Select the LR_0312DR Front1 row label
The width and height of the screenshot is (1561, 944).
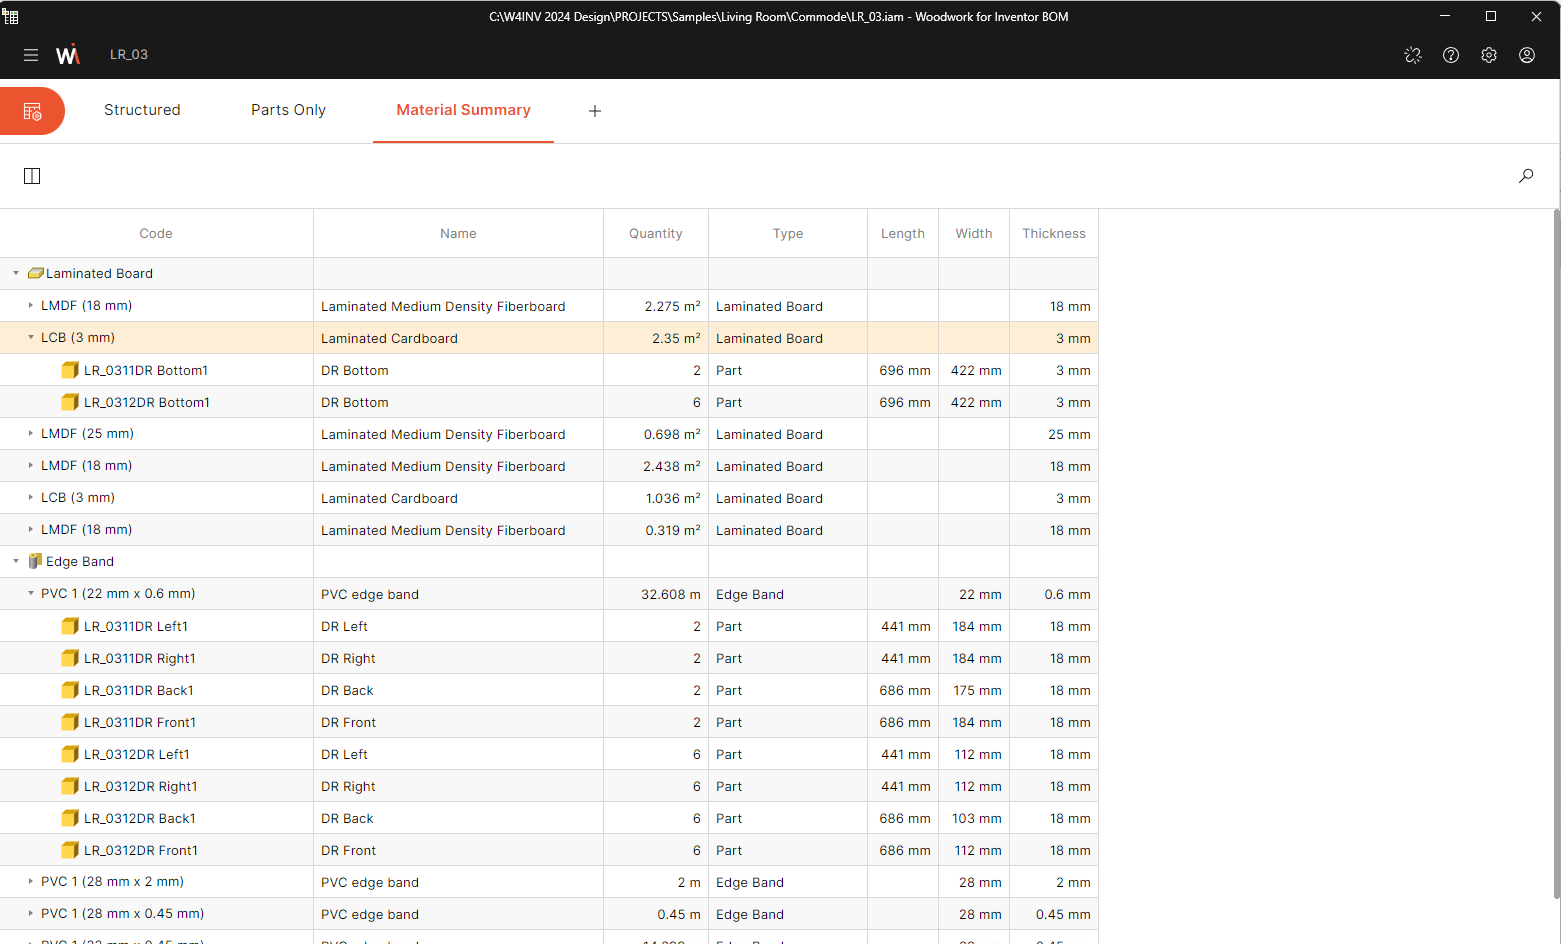(x=141, y=850)
